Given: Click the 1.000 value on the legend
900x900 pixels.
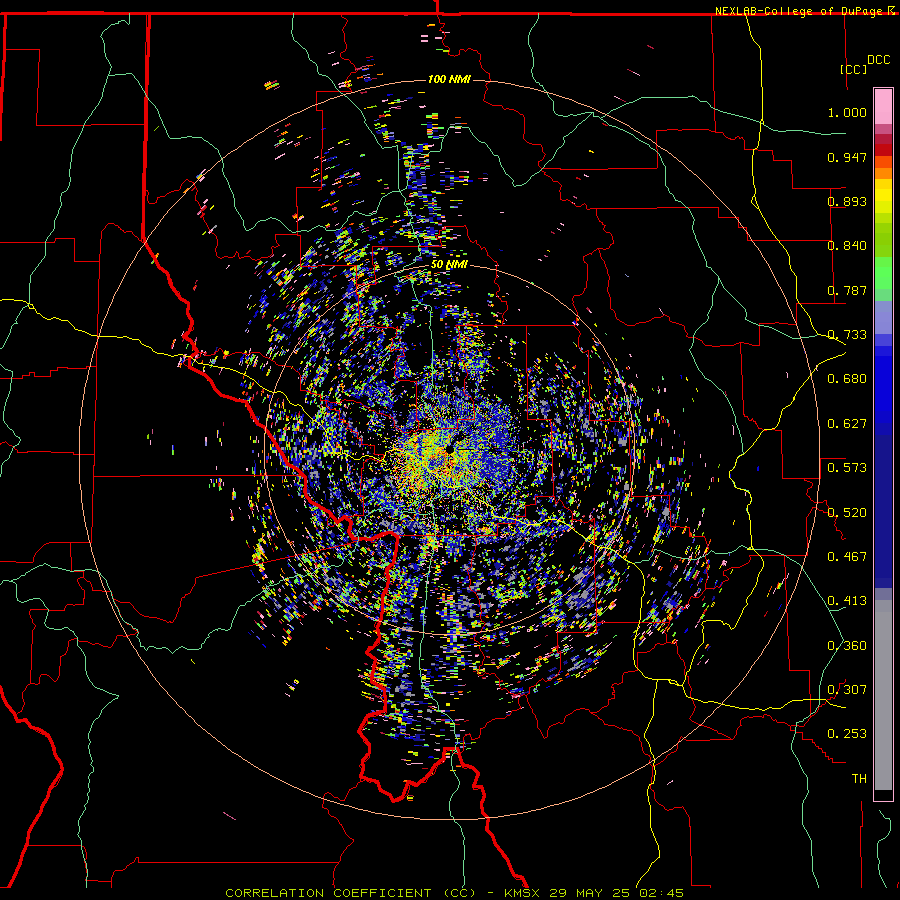Looking at the screenshot, I should click(847, 112).
